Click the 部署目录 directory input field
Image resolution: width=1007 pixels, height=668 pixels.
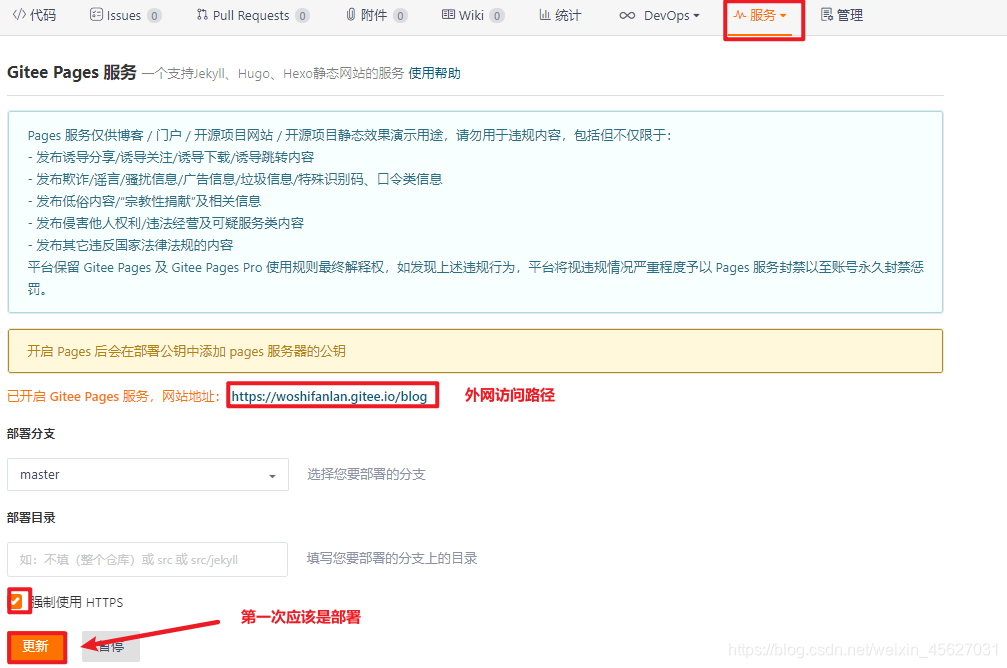(148, 559)
